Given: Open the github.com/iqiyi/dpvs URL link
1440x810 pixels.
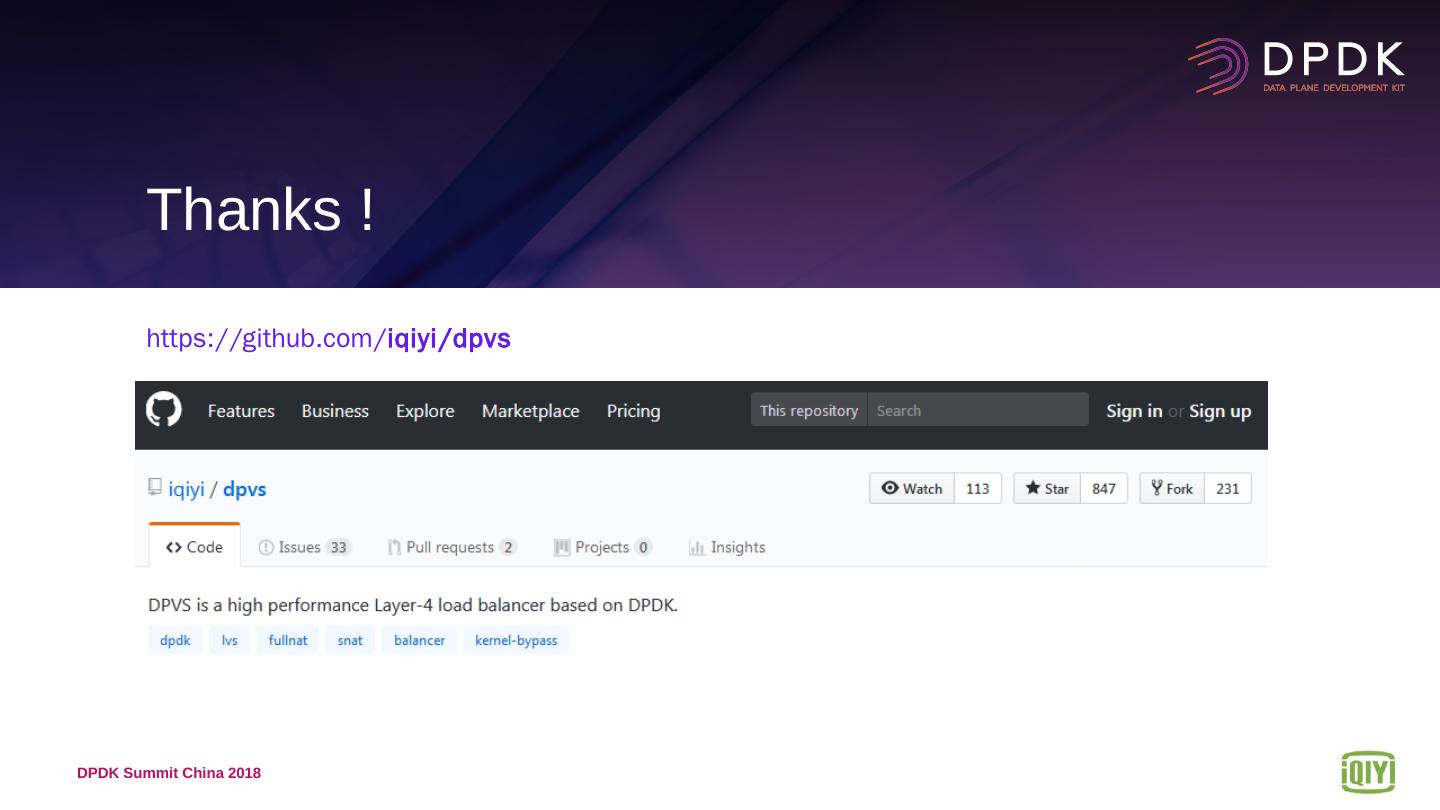Looking at the screenshot, I should (x=328, y=339).
